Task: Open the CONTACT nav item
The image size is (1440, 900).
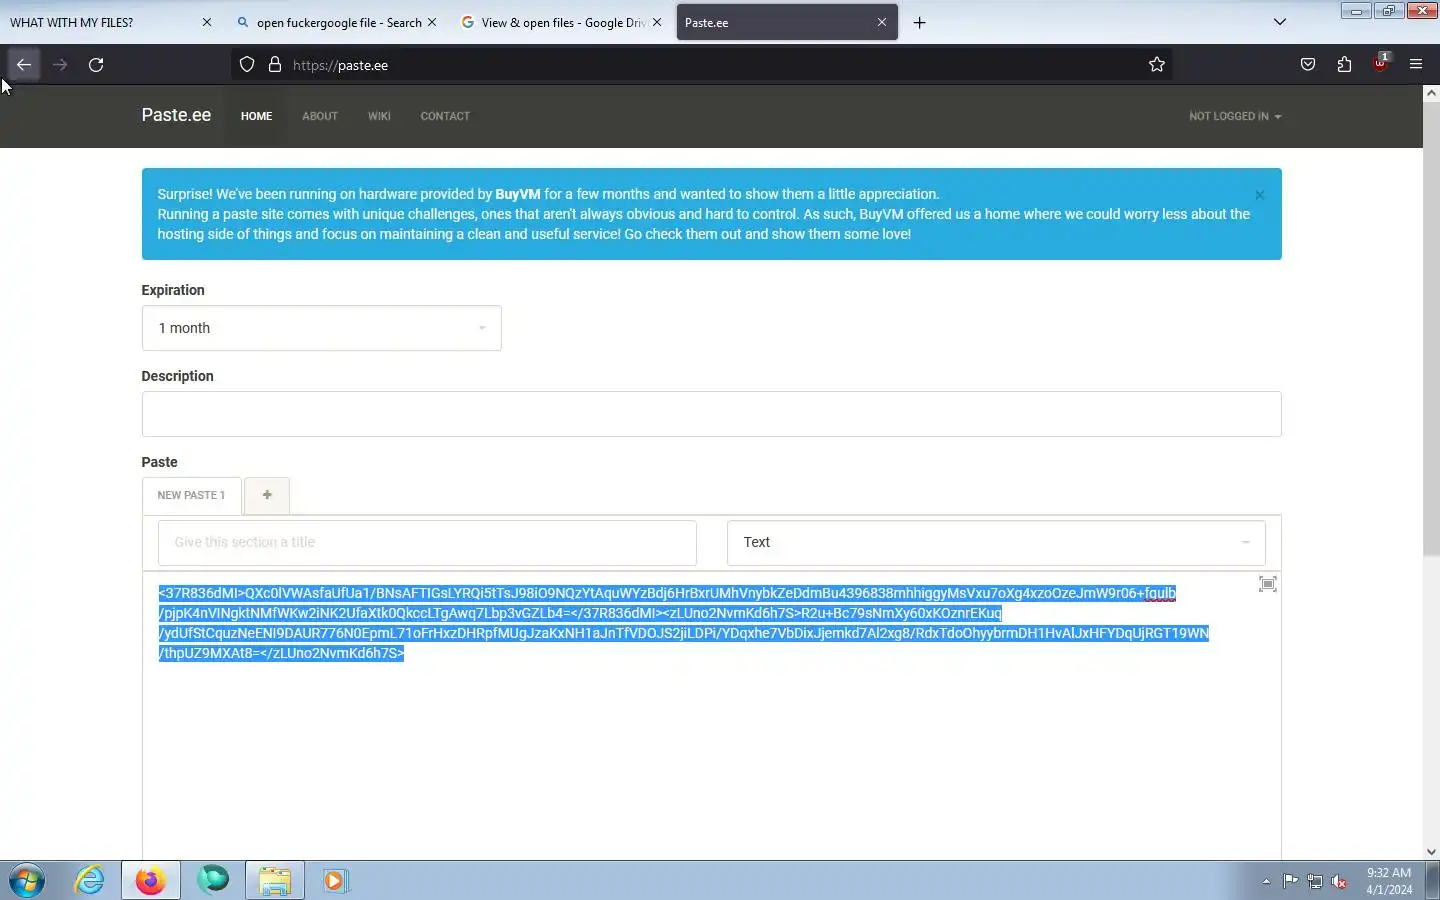Action: click(x=445, y=116)
